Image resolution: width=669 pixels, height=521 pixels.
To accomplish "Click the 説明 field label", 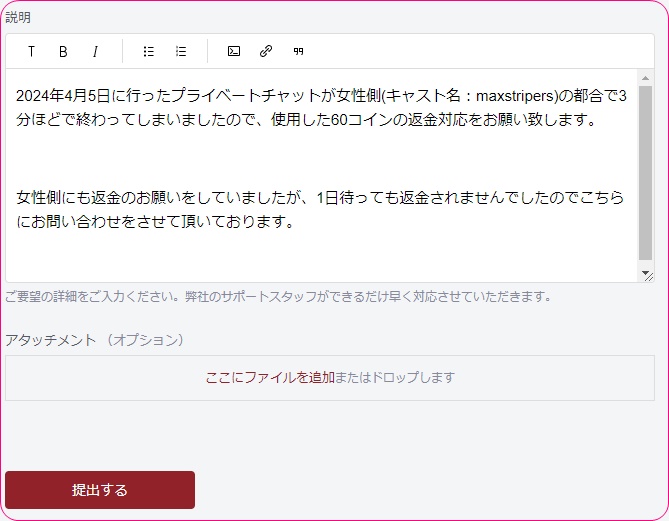I will [18, 18].
